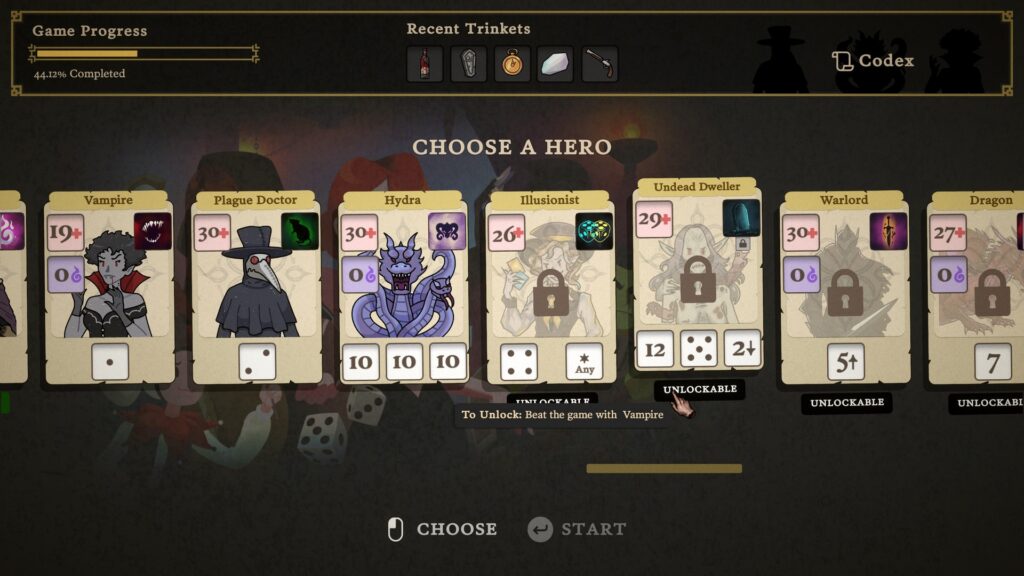Screen dimensions: 1024x576
Task: Click Hydra's purple ability icon
Action: [x=447, y=231]
